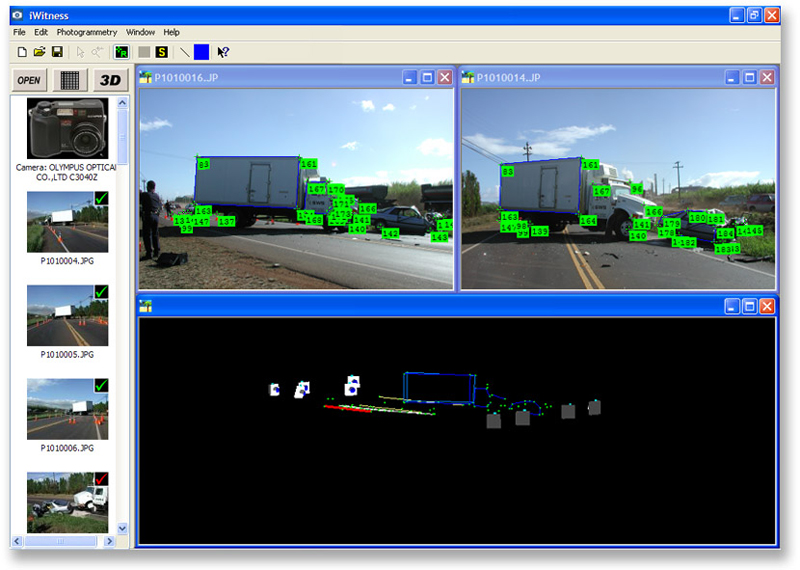This screenshot has width=800, height=570.
Task: Click the red skid line in 3D view
Action: click(347, 408)
